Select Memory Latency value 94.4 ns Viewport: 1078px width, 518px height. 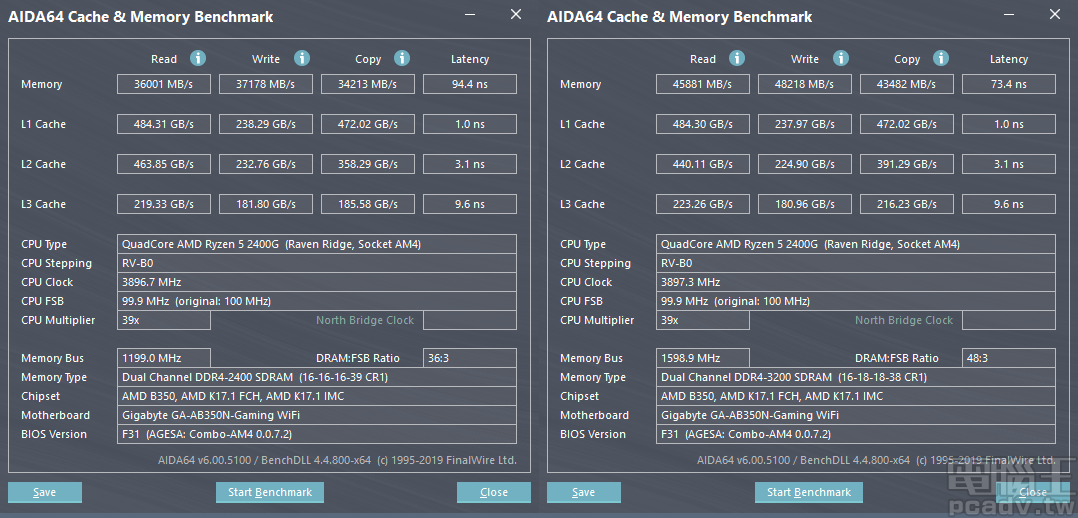pyautogui.click(x=470, y=84)
